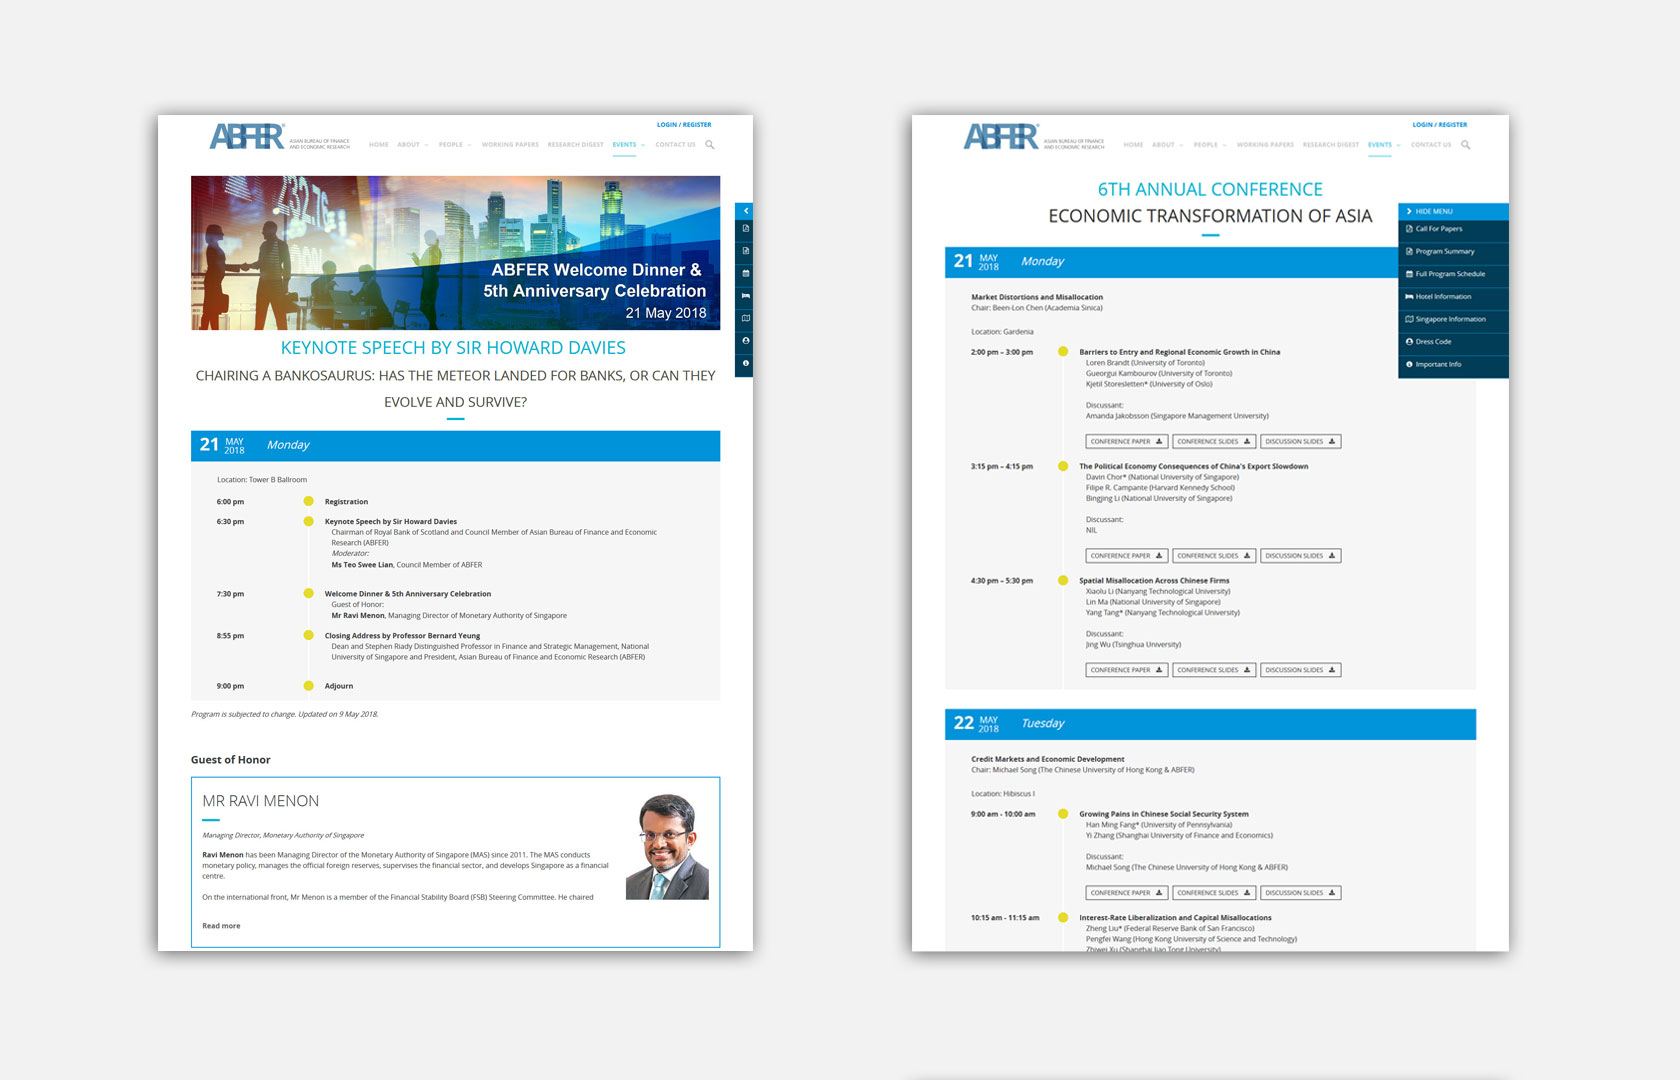
Task: Open WORKING PAPERS in right page navigation
Action: 1265,145
